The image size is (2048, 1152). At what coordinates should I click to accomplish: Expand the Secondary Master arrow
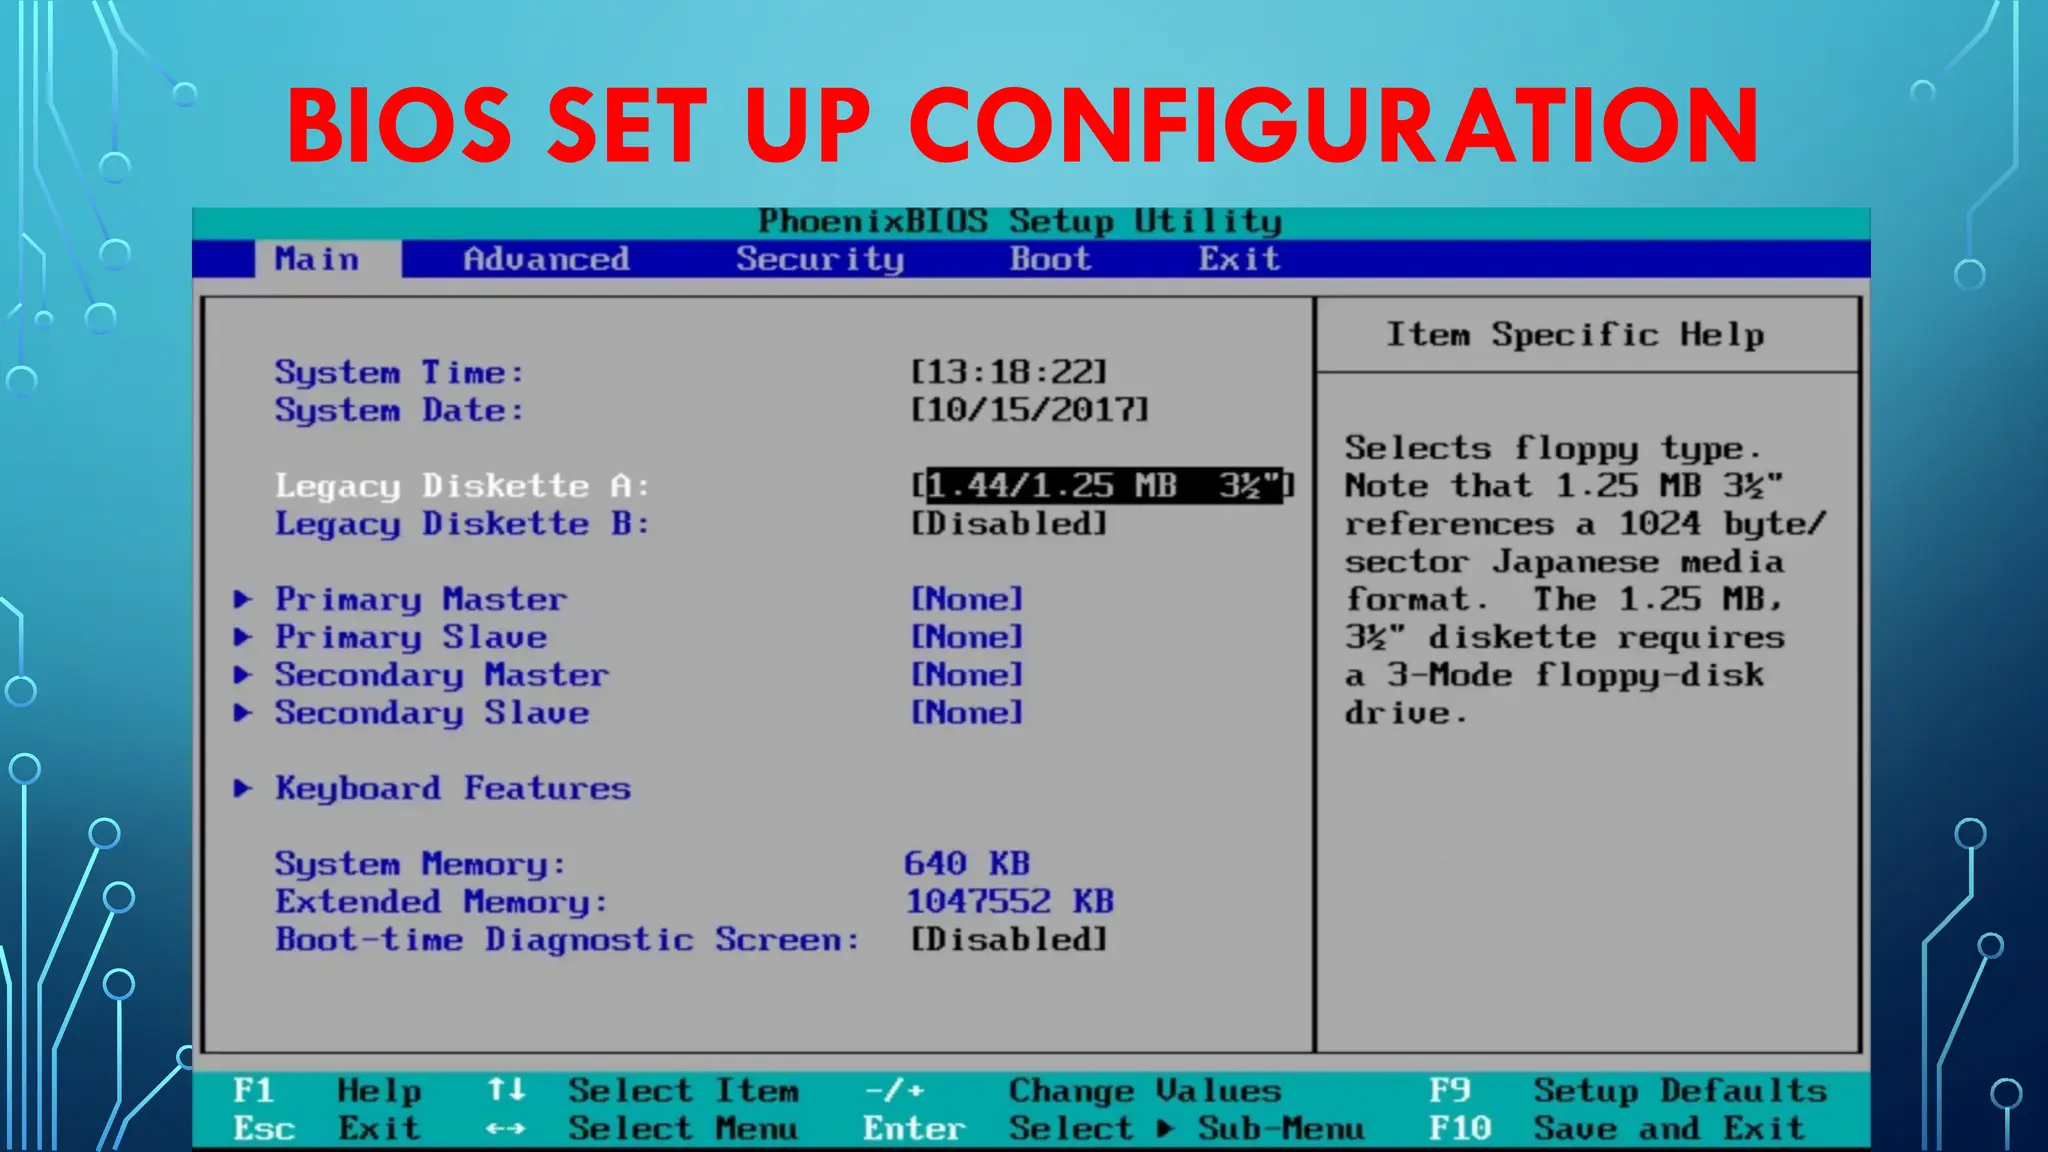pos(243,675)
